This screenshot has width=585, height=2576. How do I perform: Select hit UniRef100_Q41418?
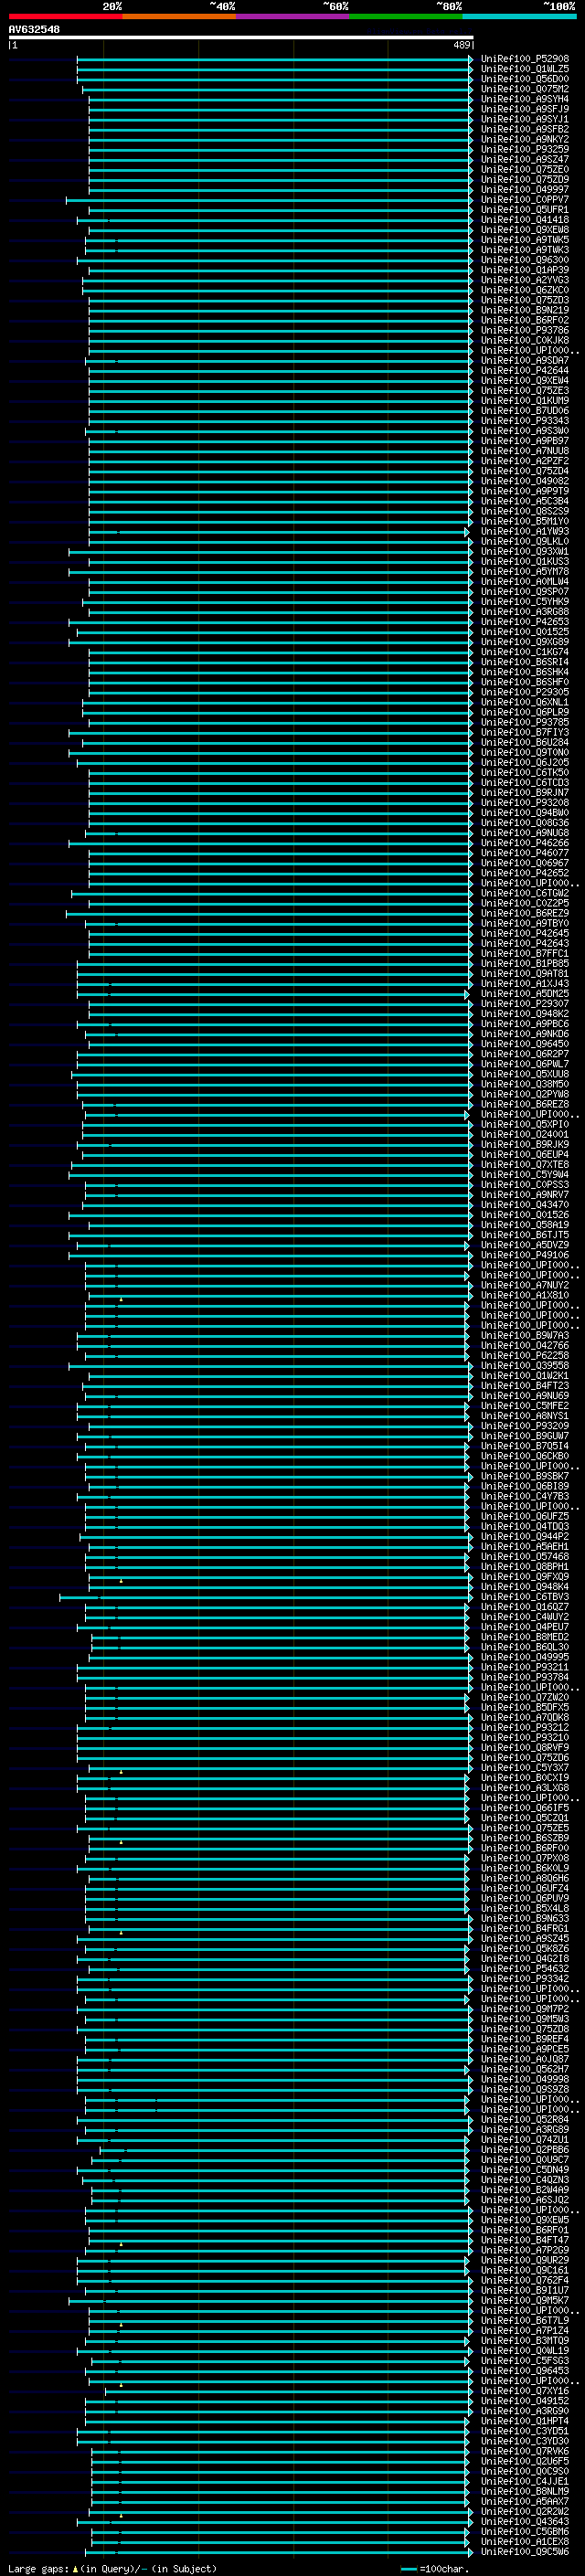click(524, 220)
